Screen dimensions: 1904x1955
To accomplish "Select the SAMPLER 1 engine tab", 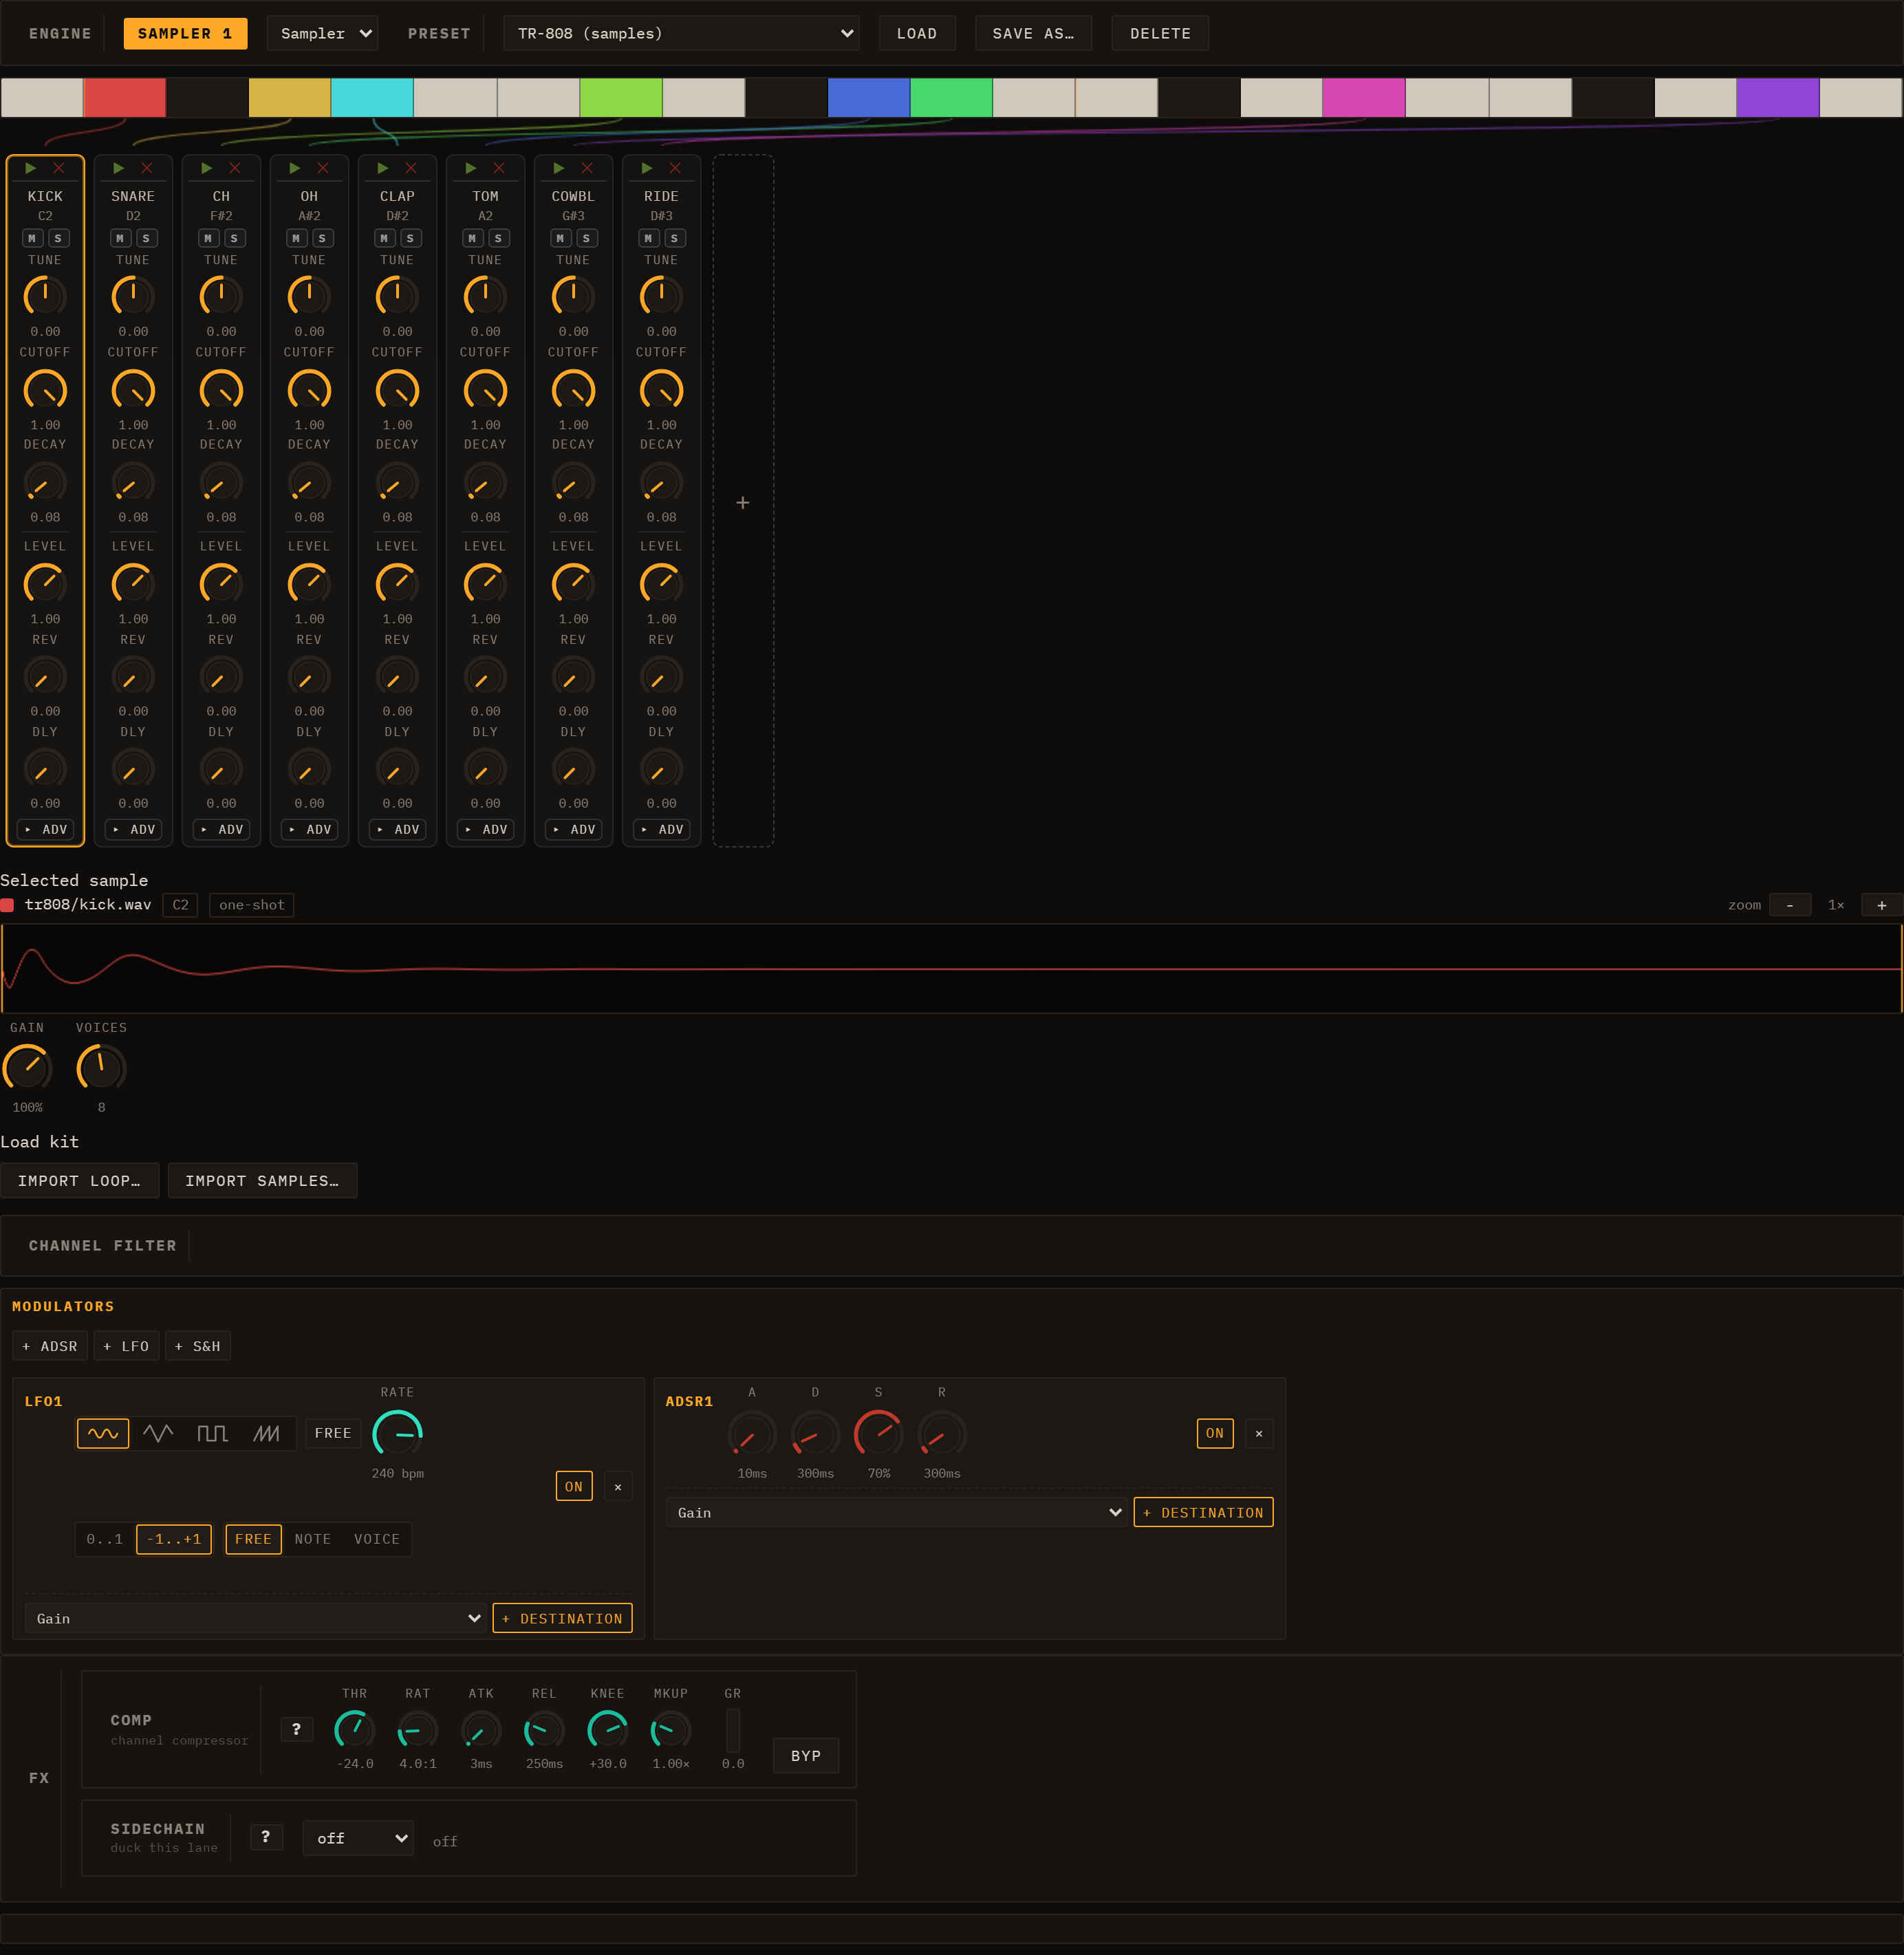I will click(185, 33).
